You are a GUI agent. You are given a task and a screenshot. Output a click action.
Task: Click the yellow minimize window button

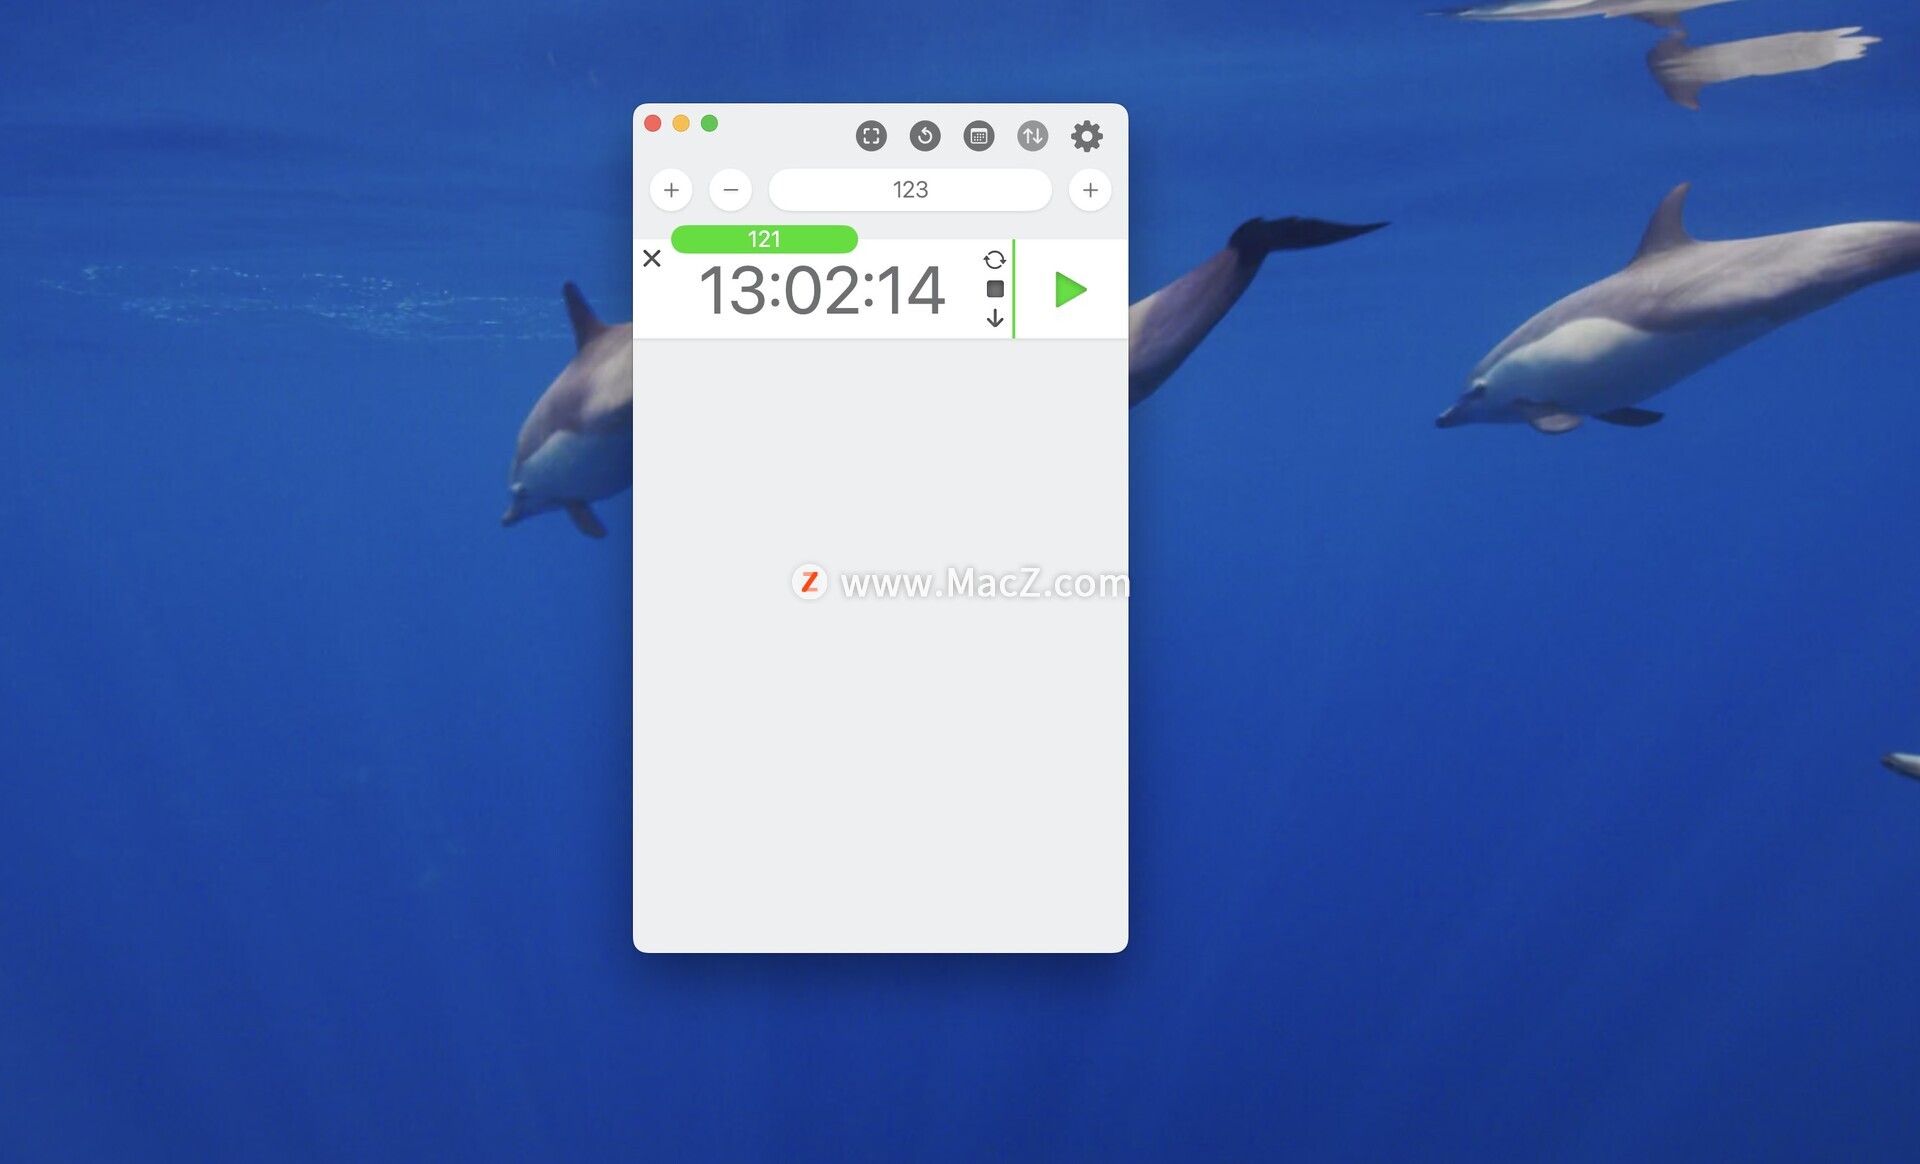(681, 123)
